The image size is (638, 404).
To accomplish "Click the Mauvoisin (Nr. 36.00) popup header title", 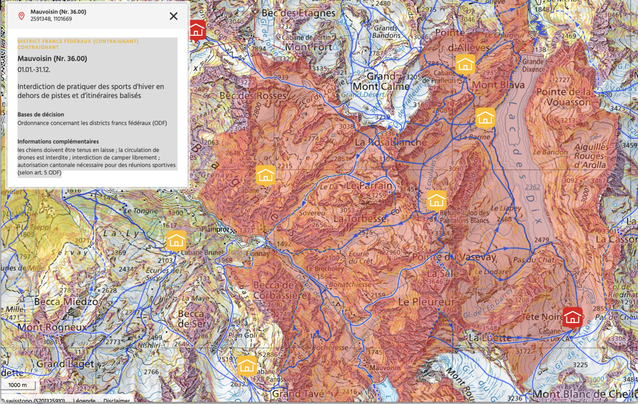I will tap(57, 11).
